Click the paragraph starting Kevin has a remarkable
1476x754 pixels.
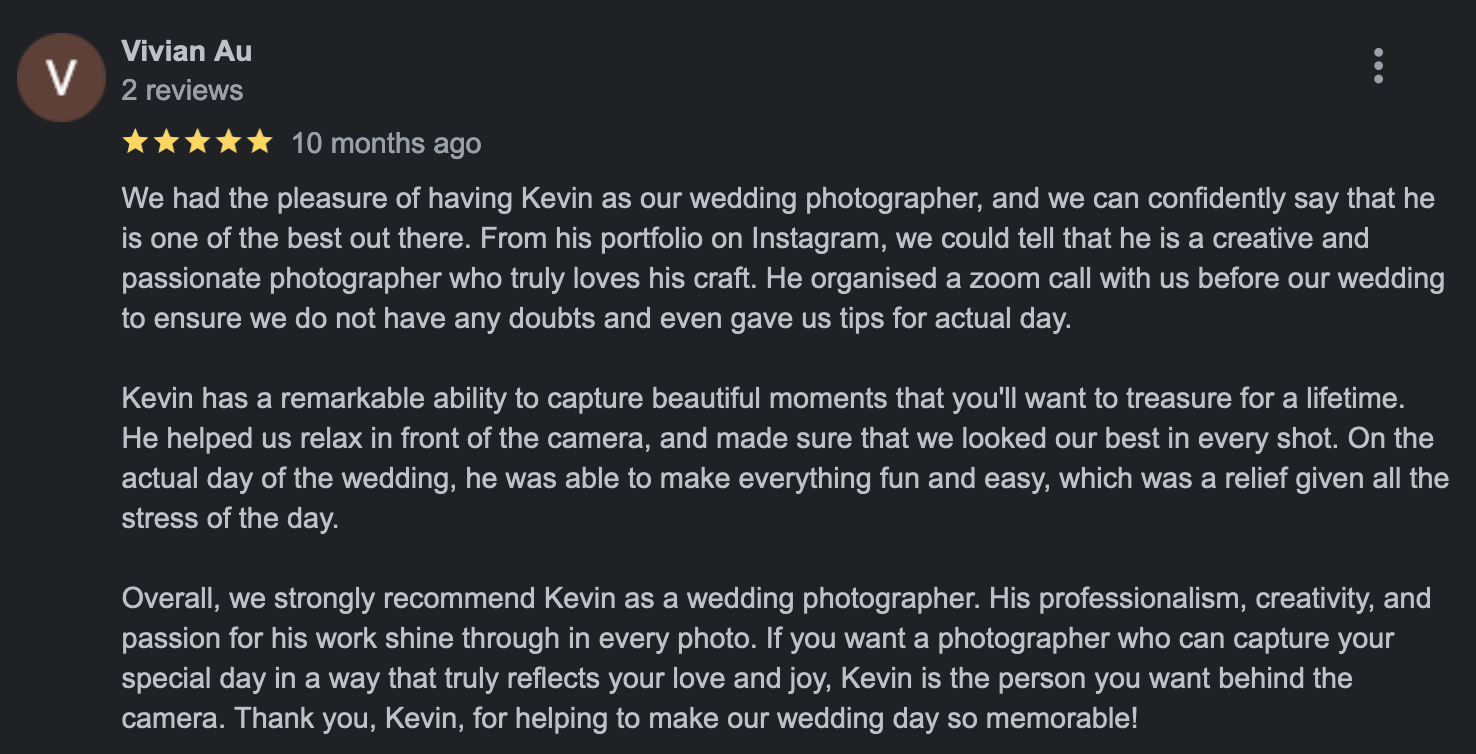pyautogui.click(x=785, y=459)
